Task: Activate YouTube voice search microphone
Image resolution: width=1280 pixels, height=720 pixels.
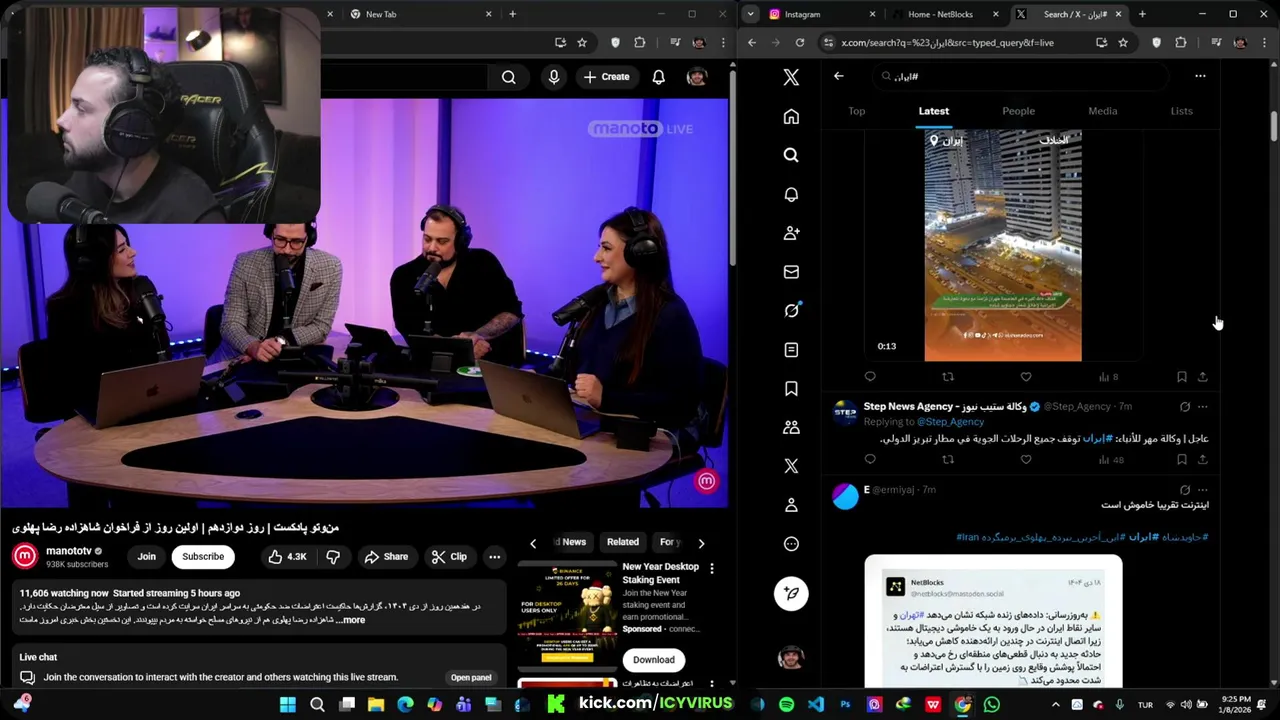Action: [x=554, y=77]
